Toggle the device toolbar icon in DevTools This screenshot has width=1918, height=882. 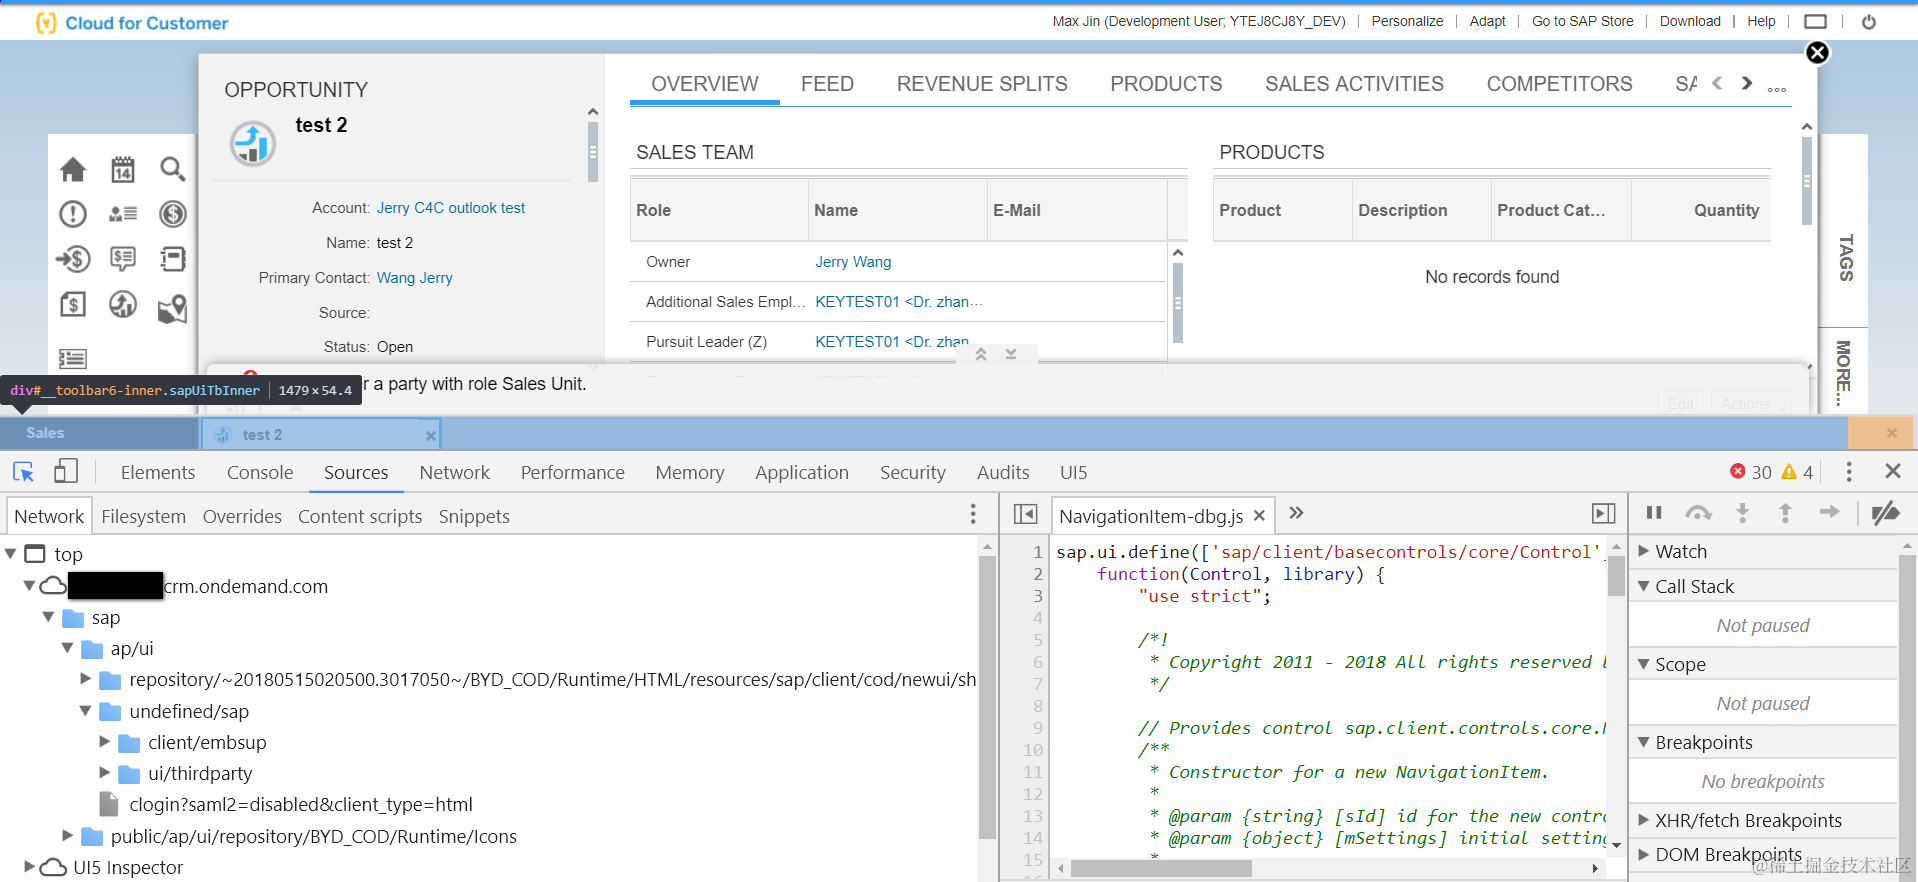click(66, 471)
